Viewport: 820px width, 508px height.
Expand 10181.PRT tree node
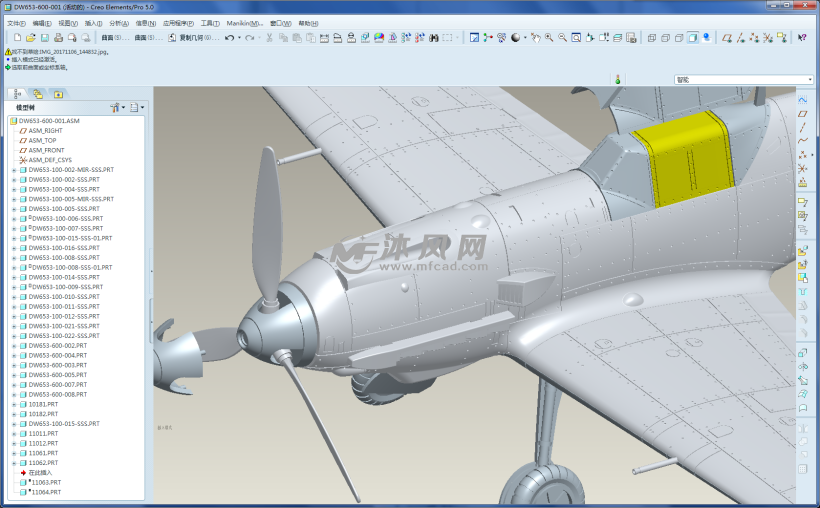pyautogui.click(x=14, y=404)
